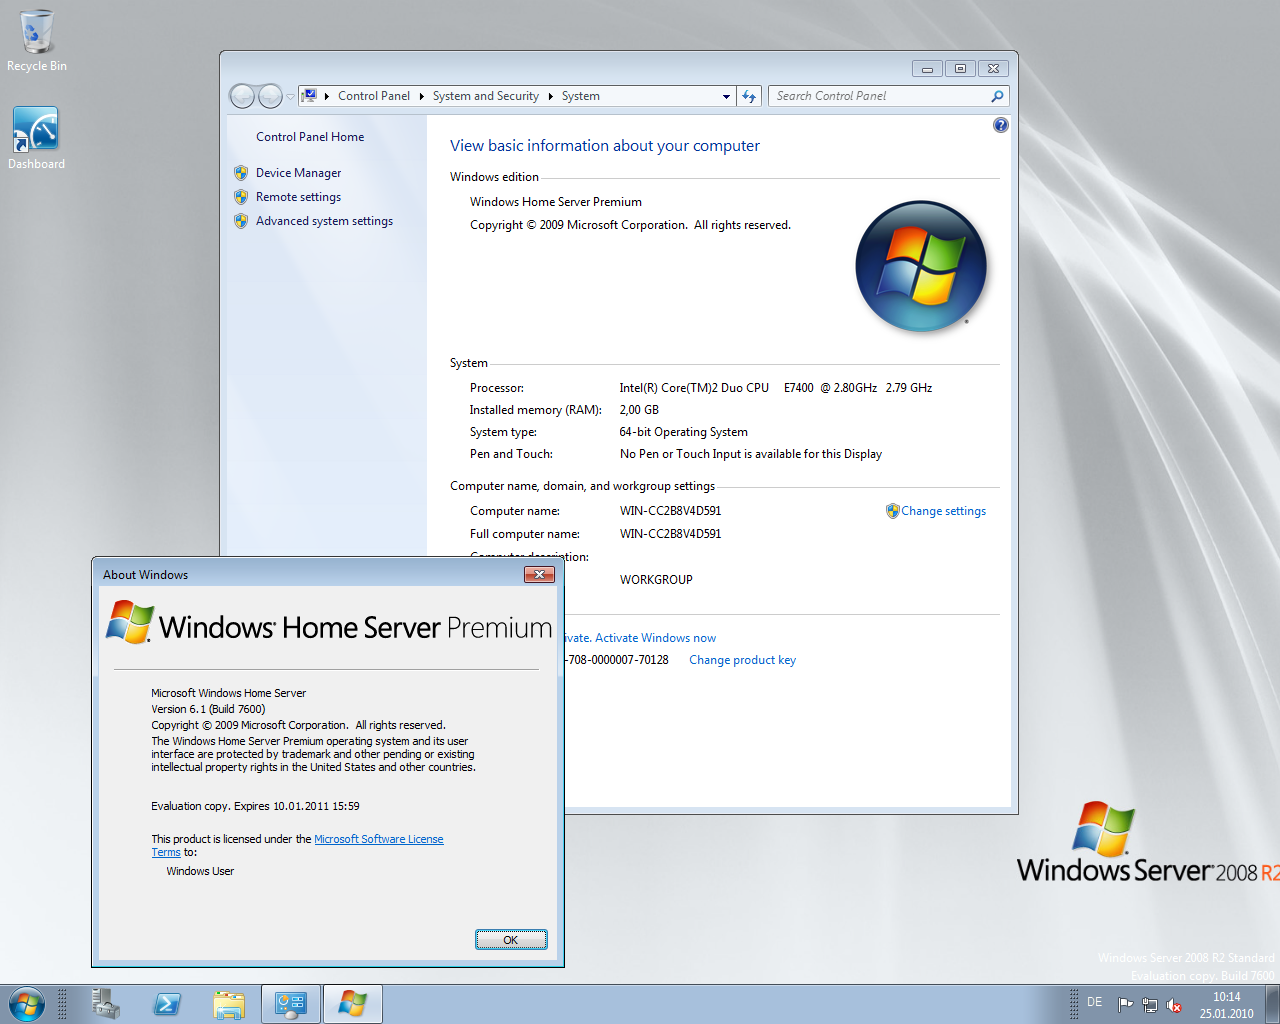The height and width of the screenshot is (1024, 1280).
Task: Click Activate Windows now link
Action: [656, 638]
